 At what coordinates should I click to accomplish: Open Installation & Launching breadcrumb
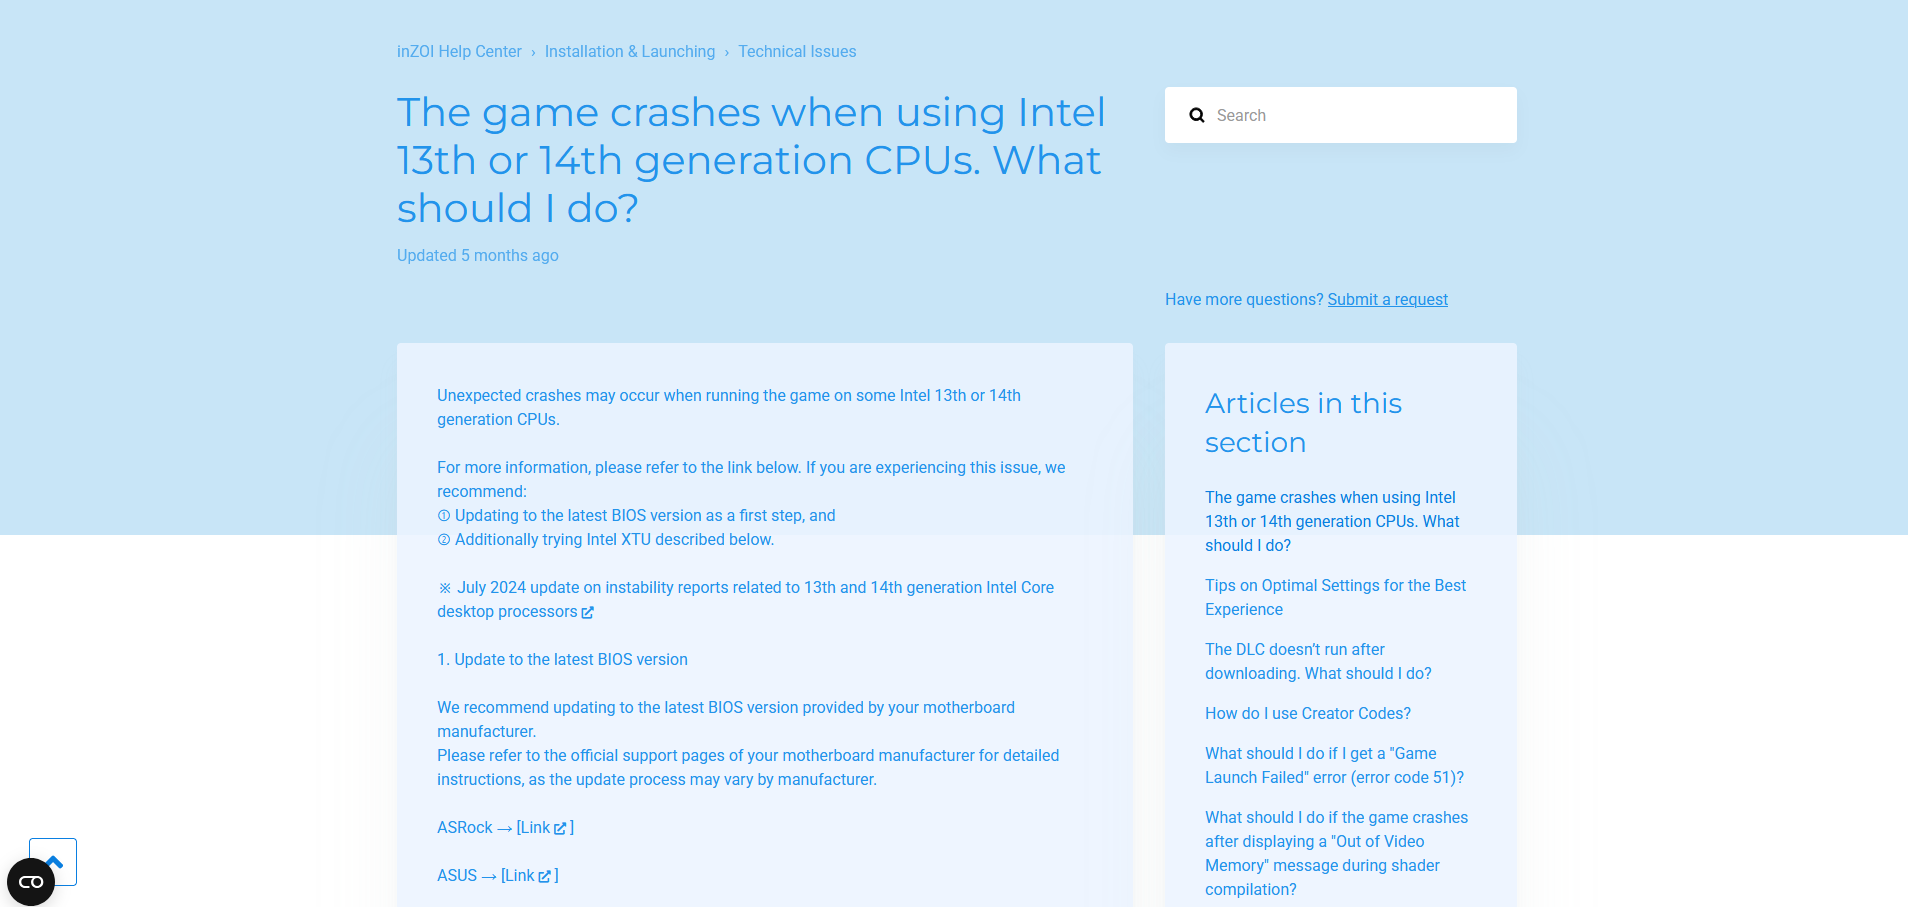(x=630, y=52)
